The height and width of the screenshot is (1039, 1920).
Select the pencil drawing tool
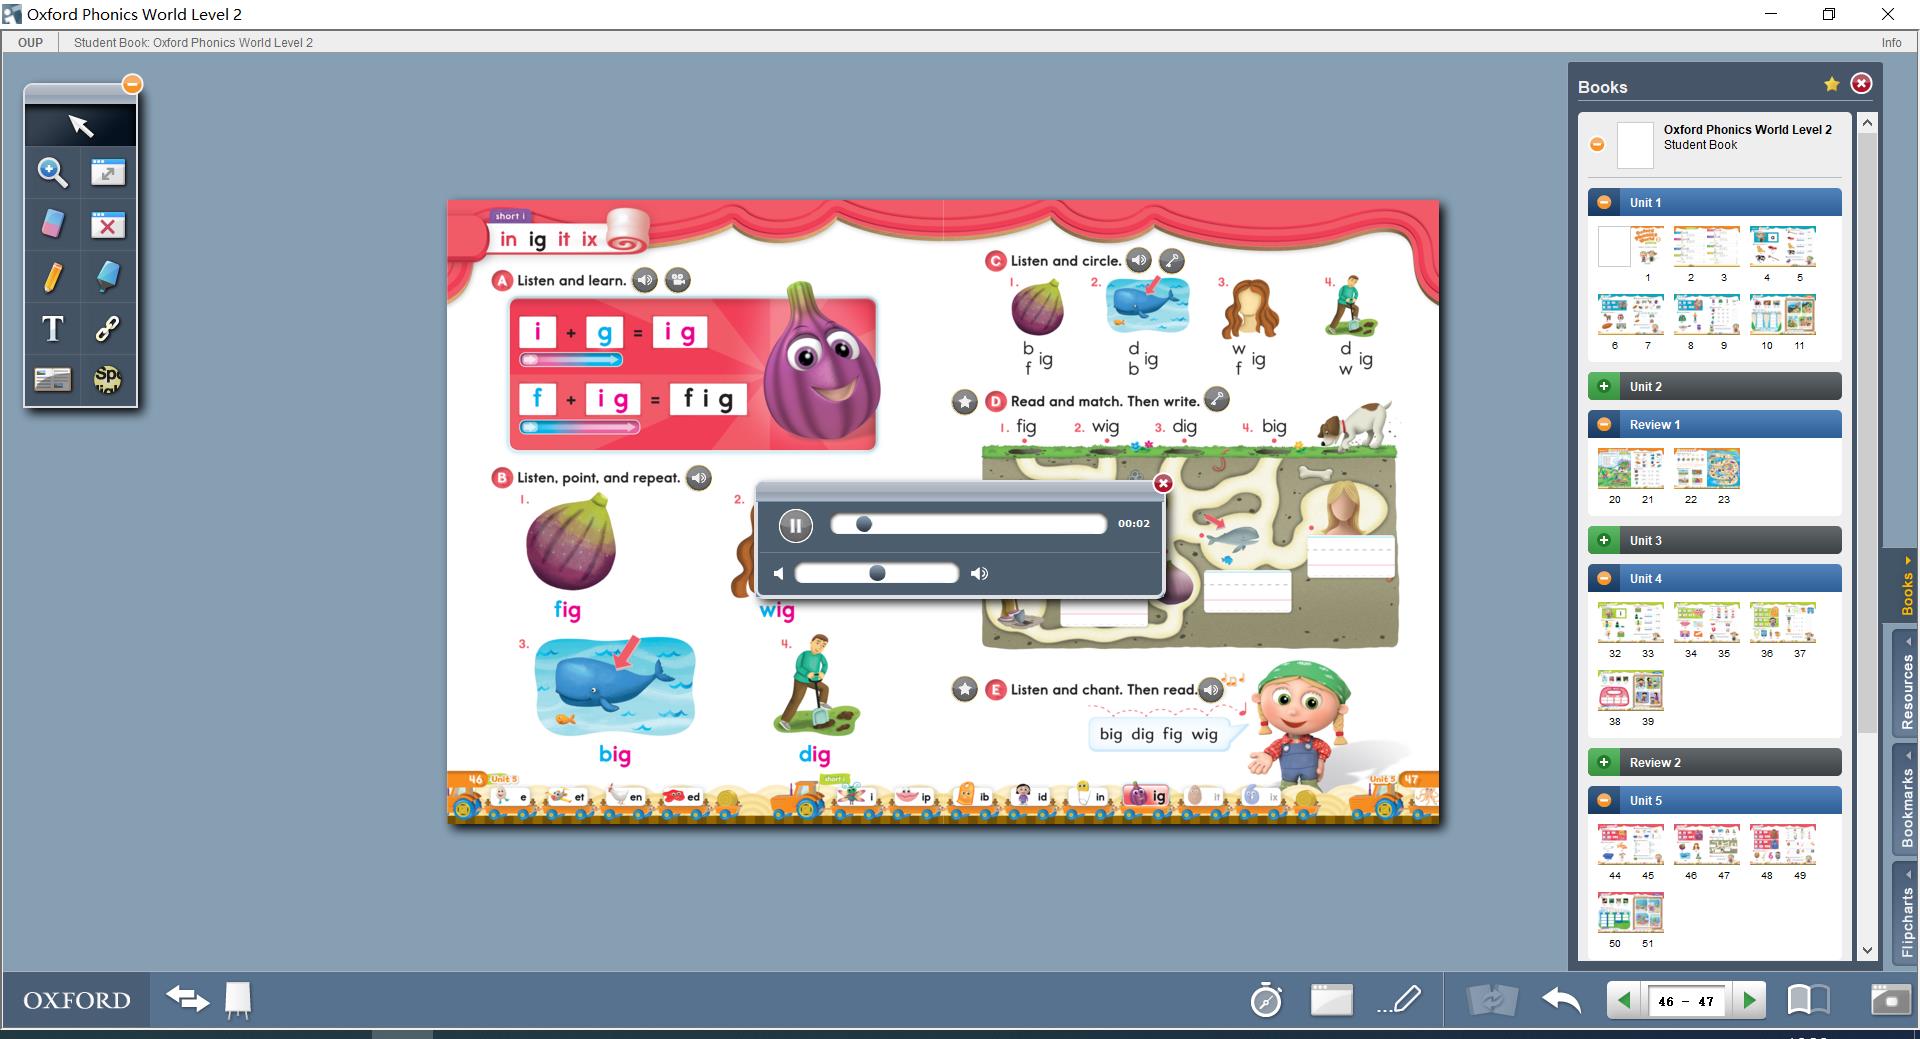point(53,277)
